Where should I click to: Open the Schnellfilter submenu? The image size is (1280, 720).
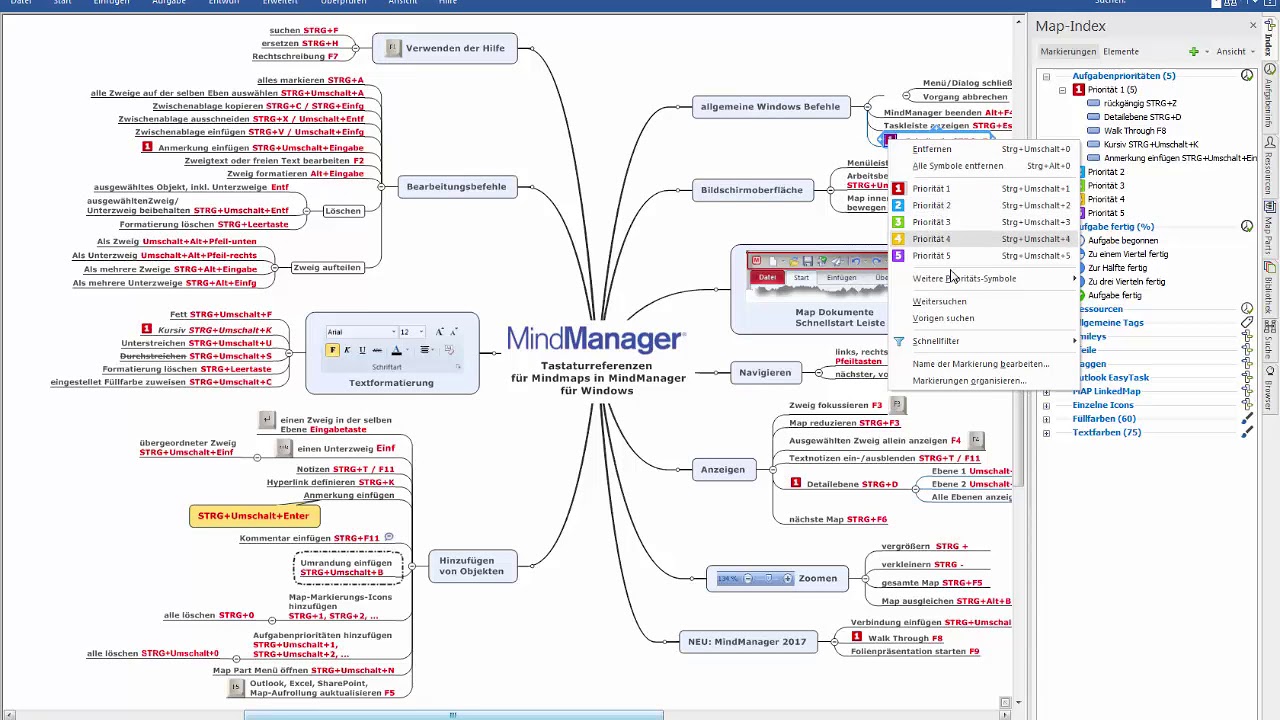(984, 341)
